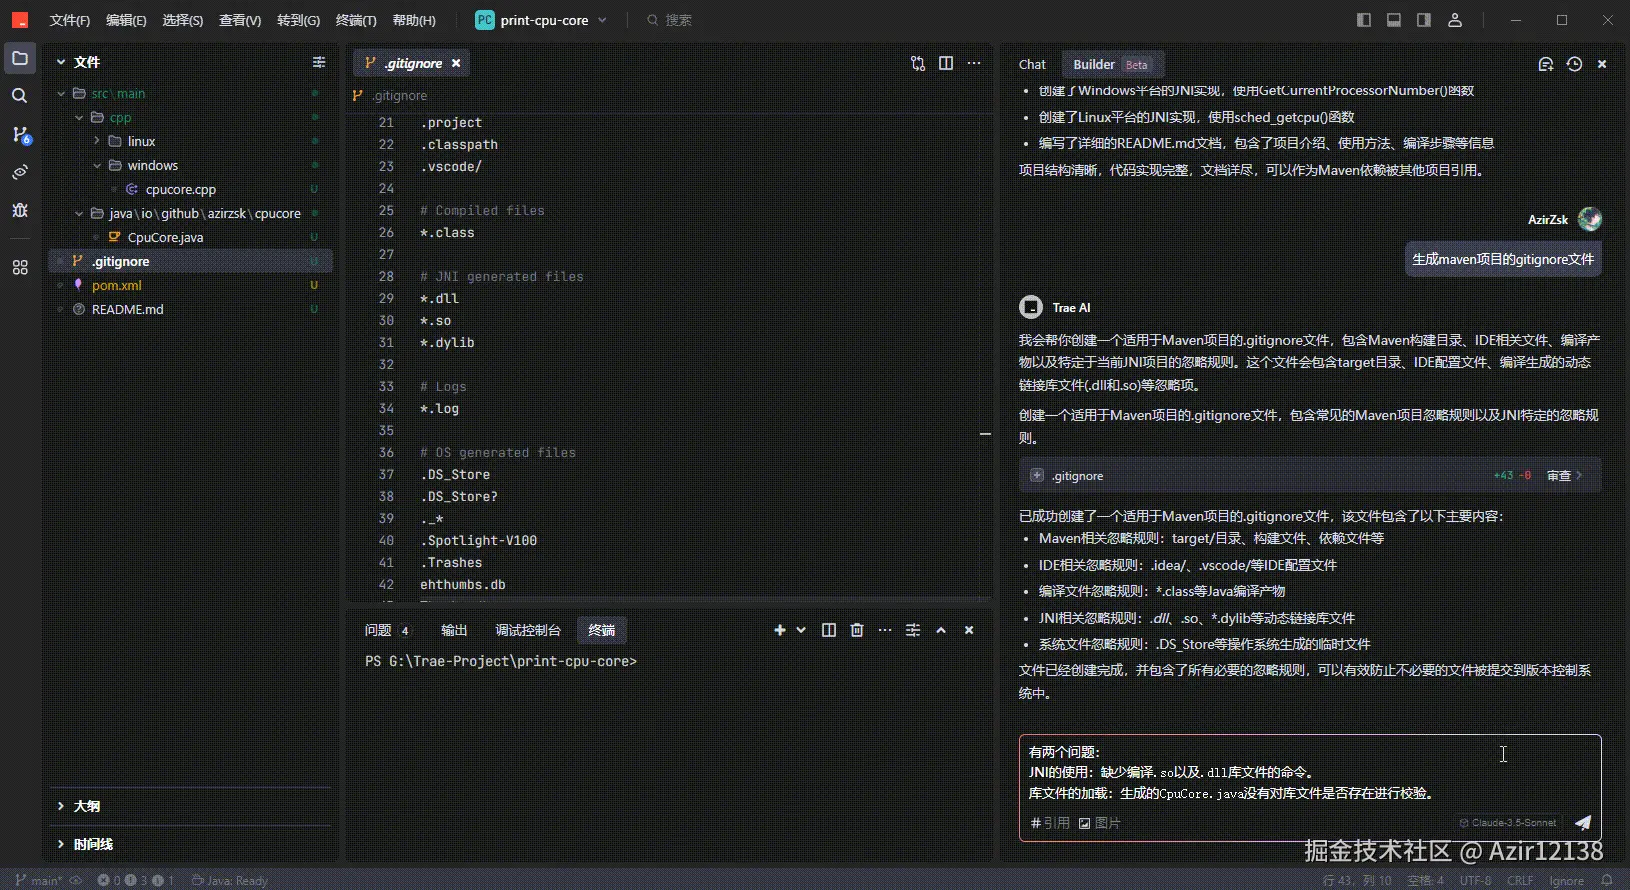Screen dimensions: 1630x890
Task: Click the compare changes icon in editor toolbar
Action: tap(918, 63)
